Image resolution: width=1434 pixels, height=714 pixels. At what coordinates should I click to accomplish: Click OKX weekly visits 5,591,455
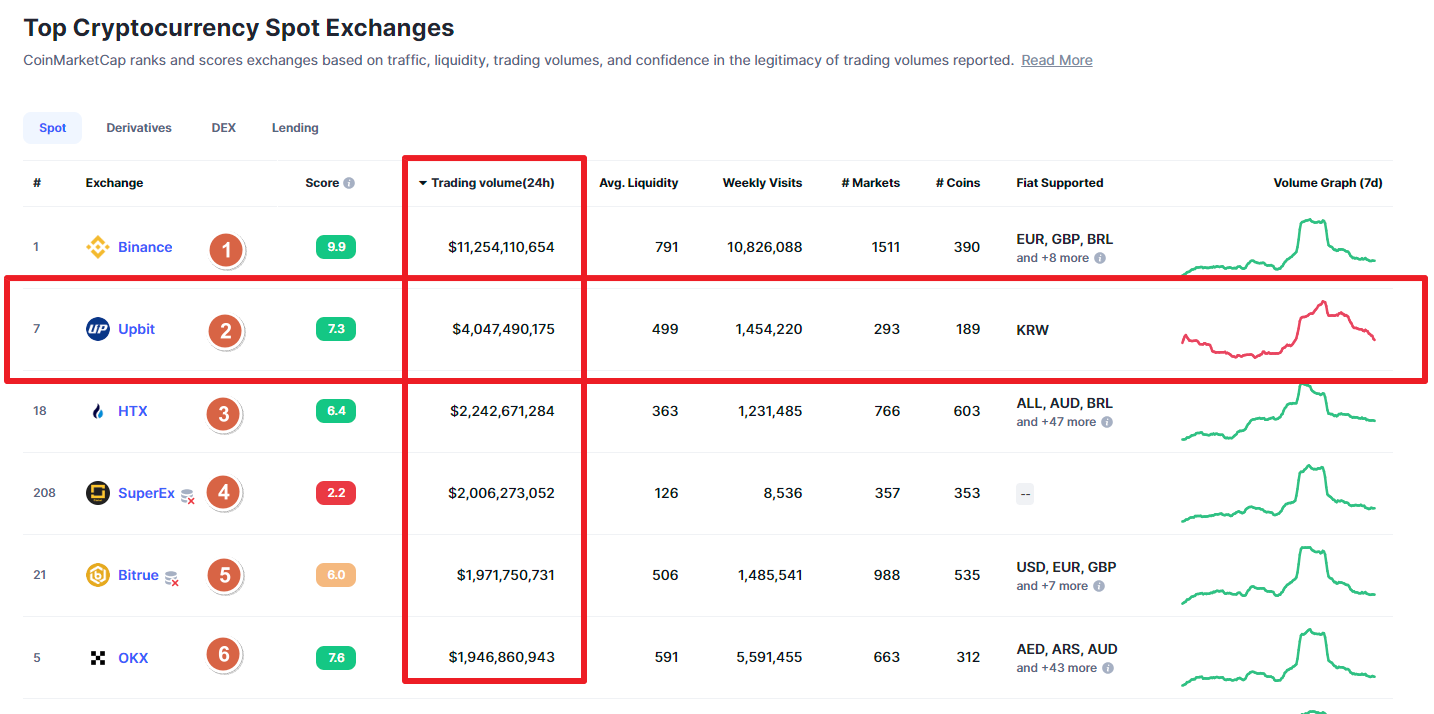click(770, 658)
